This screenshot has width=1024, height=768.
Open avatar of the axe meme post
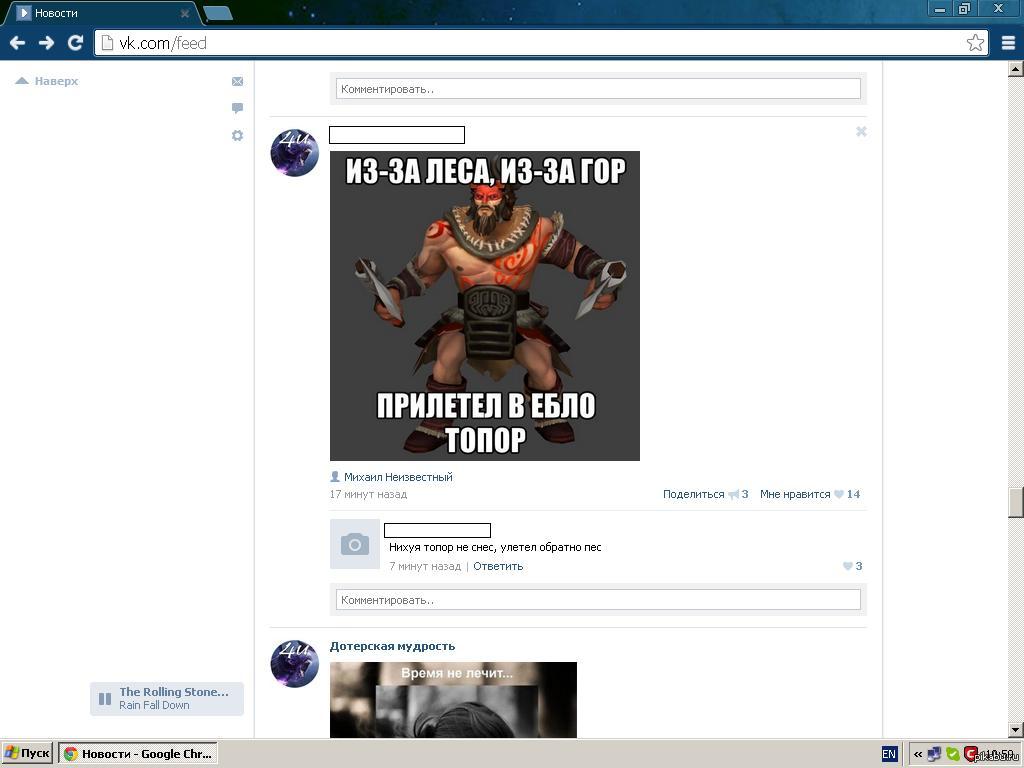295,152
